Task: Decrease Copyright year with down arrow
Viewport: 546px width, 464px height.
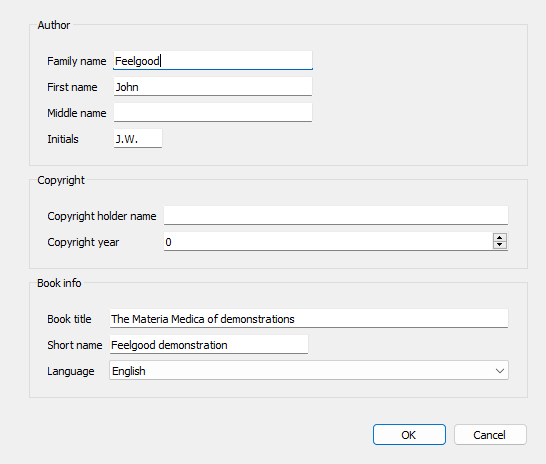Action: [500, 245]
